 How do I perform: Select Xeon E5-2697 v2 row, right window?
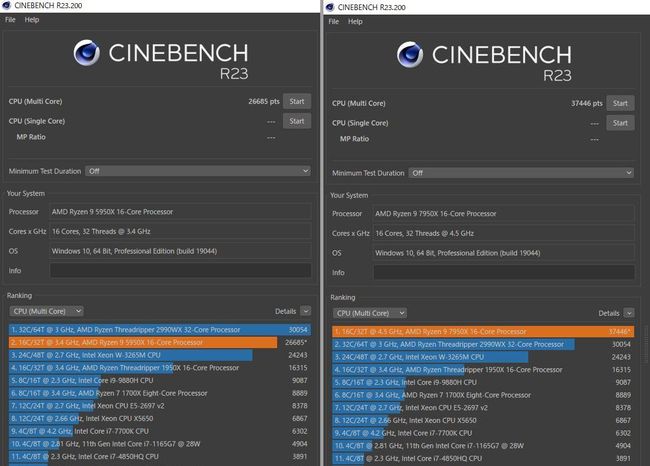(483, 408)
